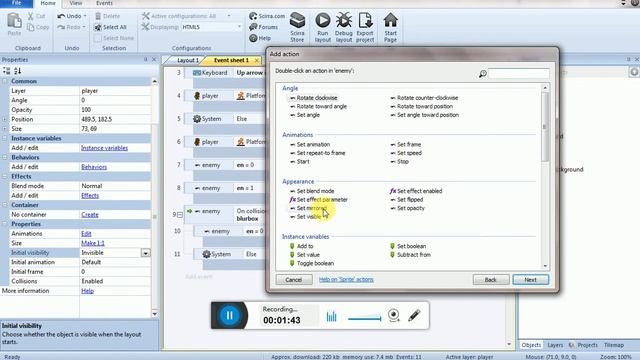640x360 pixels.
Task: Click the Debug layout bug icon
Action: (x=344, y=20)
